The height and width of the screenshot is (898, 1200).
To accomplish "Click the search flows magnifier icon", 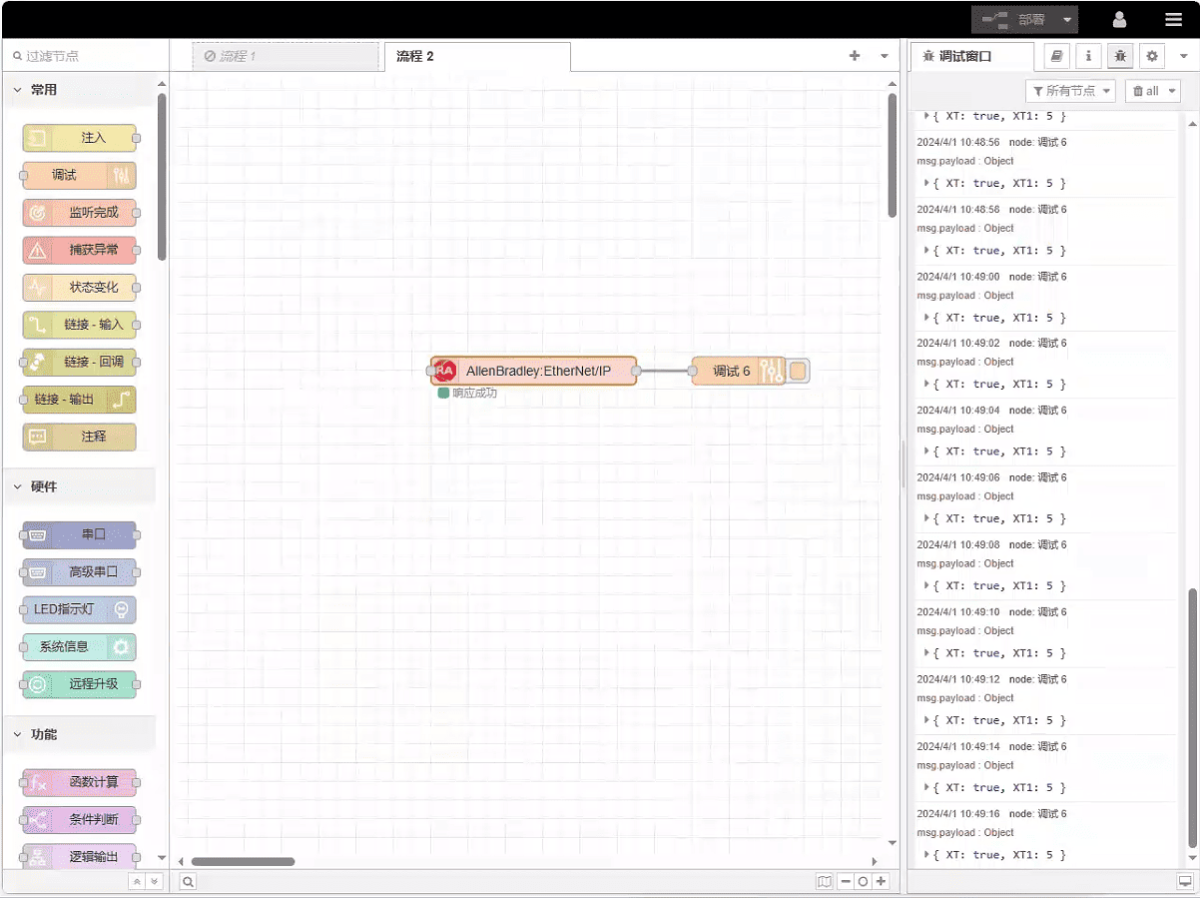I will tap(188, 881).
